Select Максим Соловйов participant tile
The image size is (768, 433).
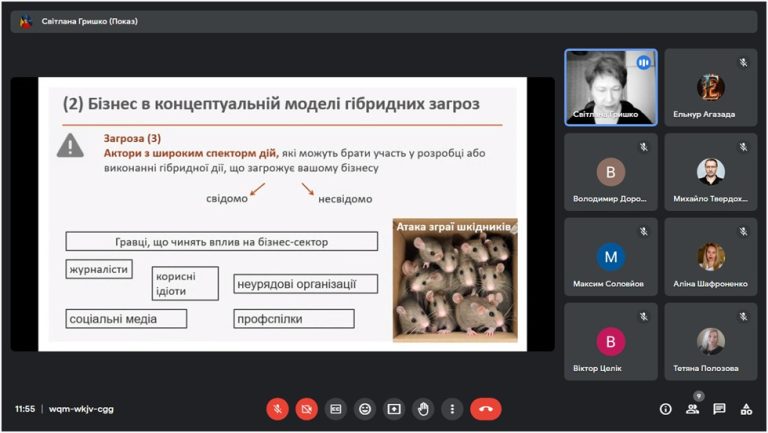[611, 257]
